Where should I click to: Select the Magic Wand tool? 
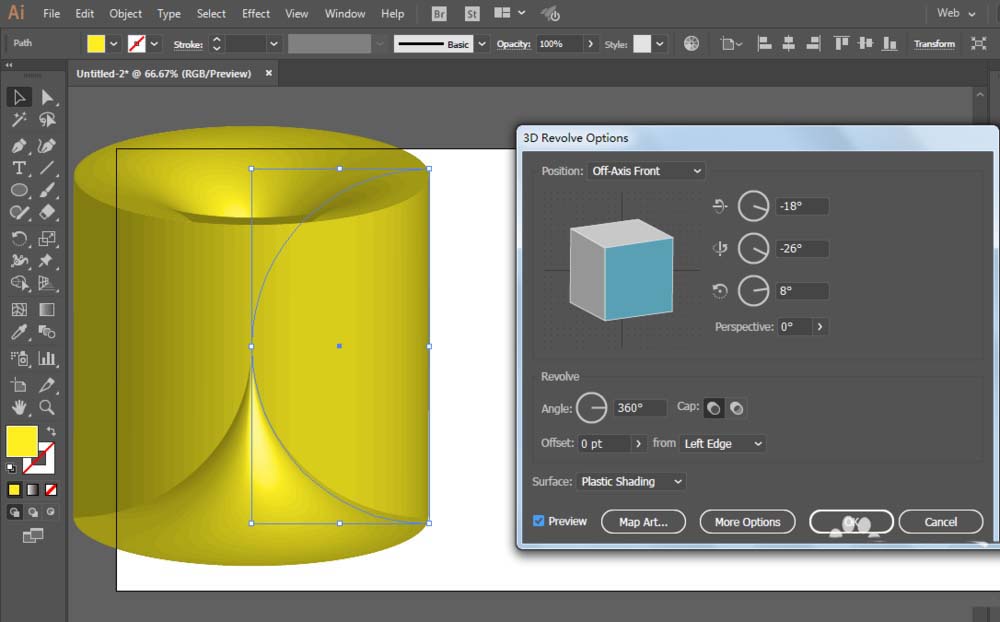coord(19,120)
